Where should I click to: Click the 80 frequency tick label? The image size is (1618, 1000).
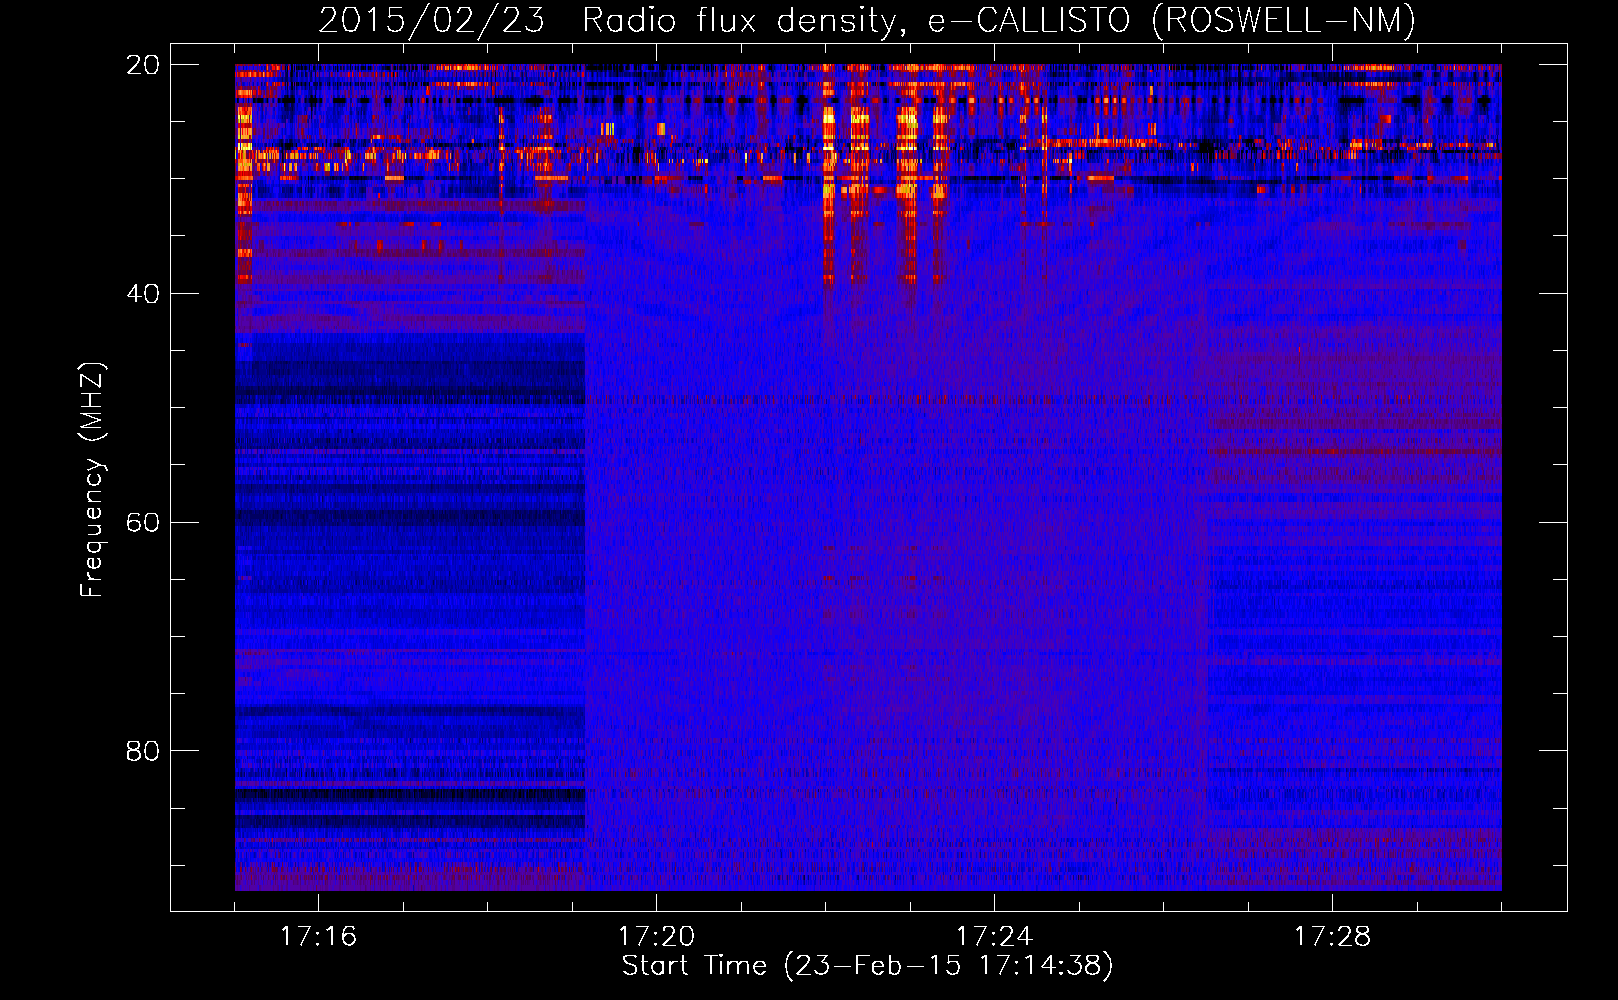point(143,751)
